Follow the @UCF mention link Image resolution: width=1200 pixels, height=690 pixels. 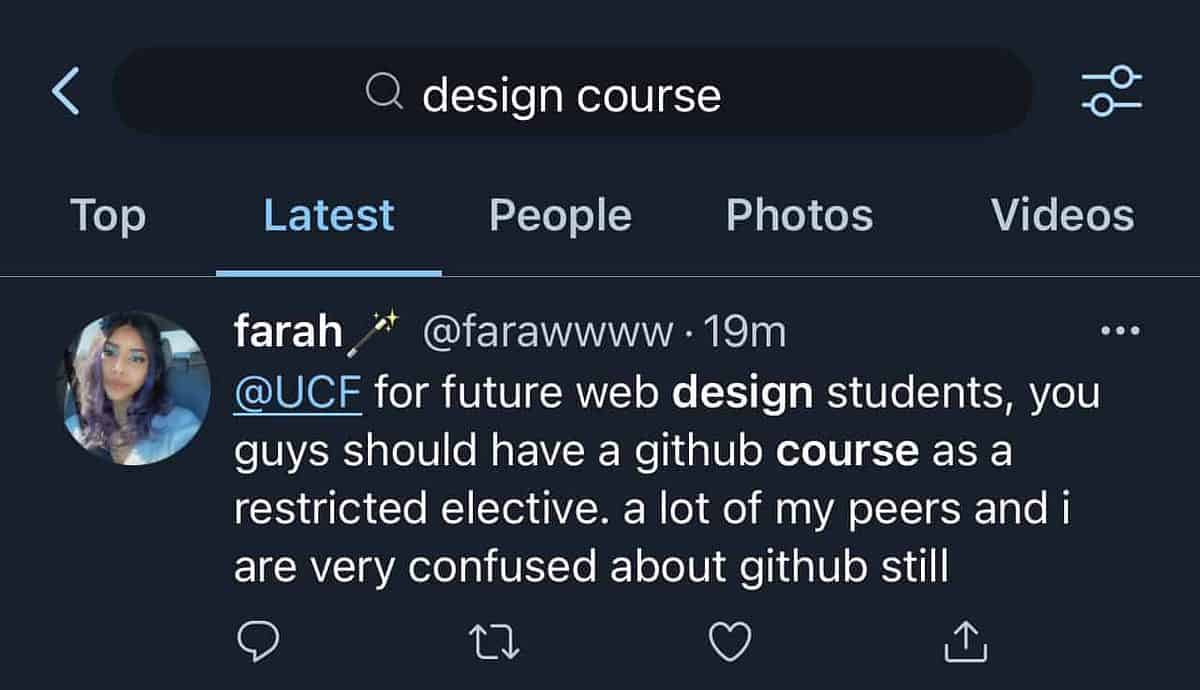297,393
